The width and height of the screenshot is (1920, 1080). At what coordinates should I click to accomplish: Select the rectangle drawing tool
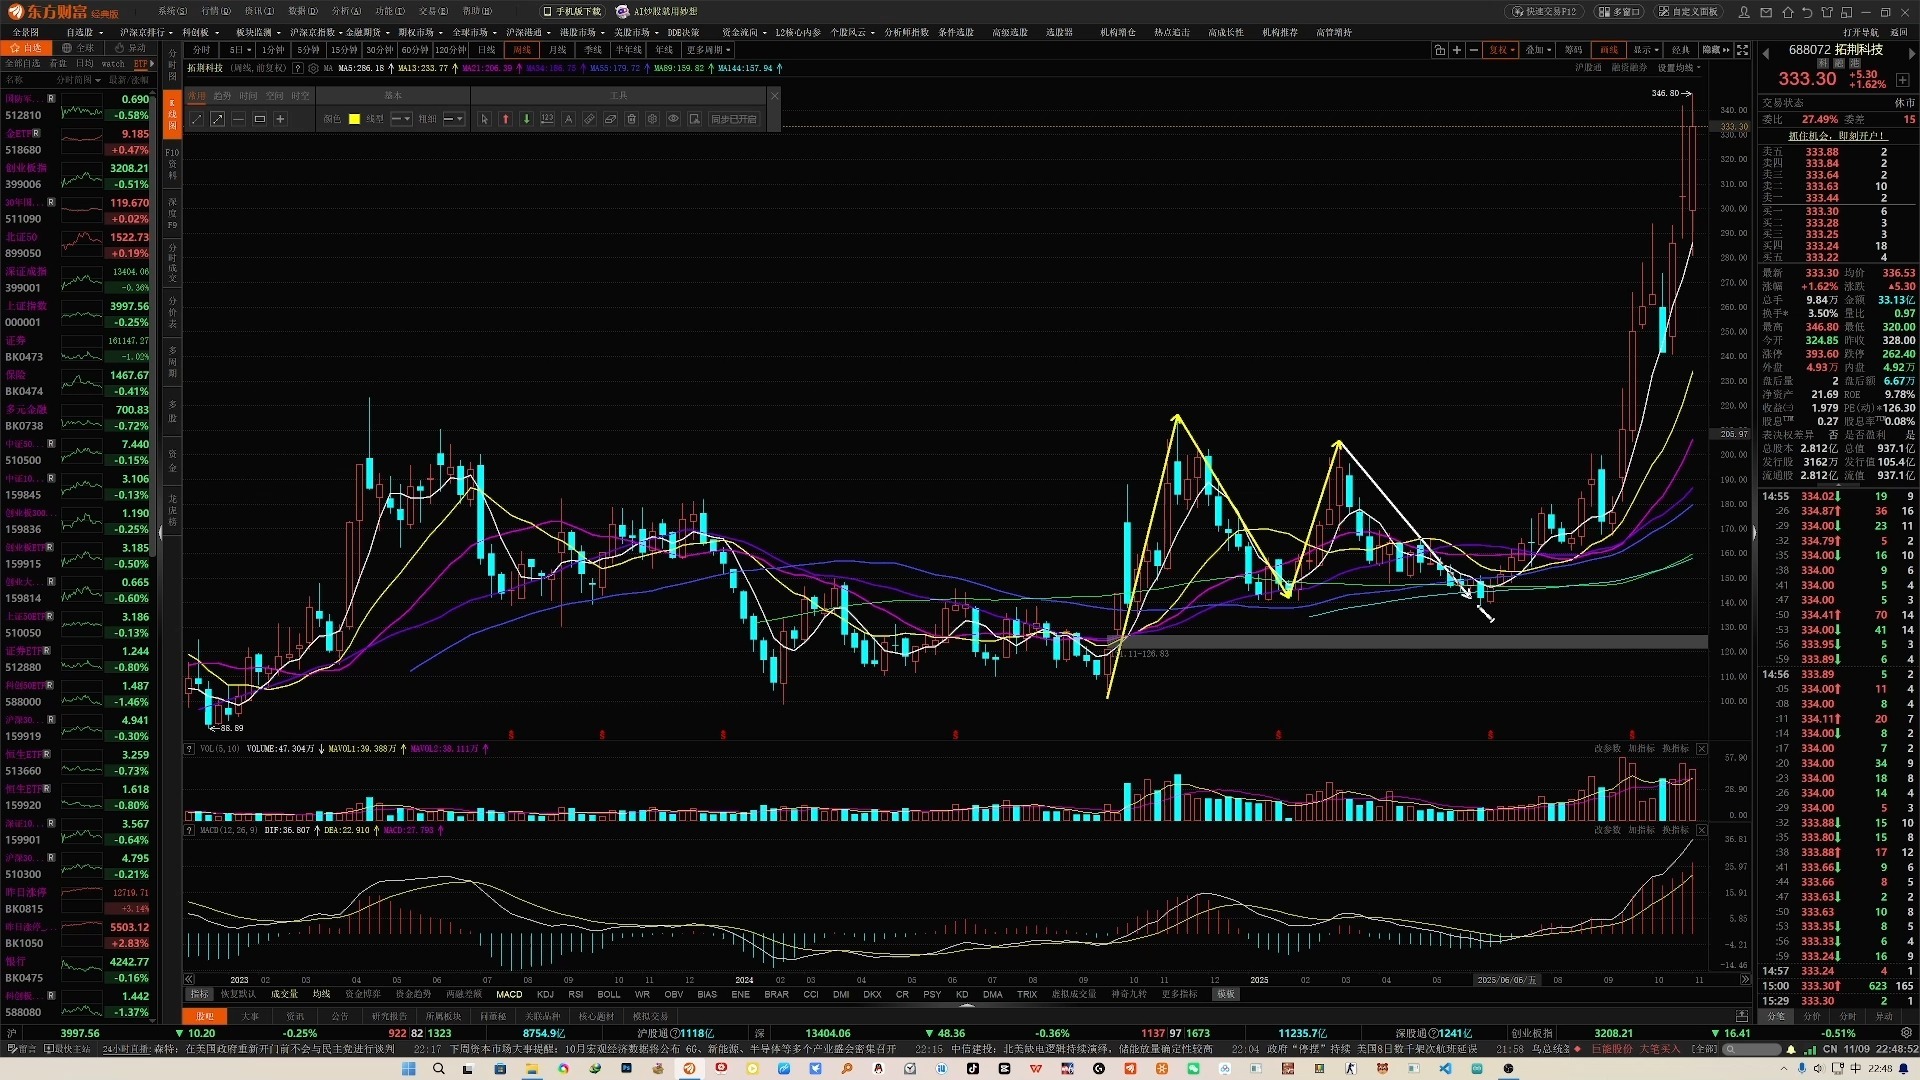coord(259,119)
